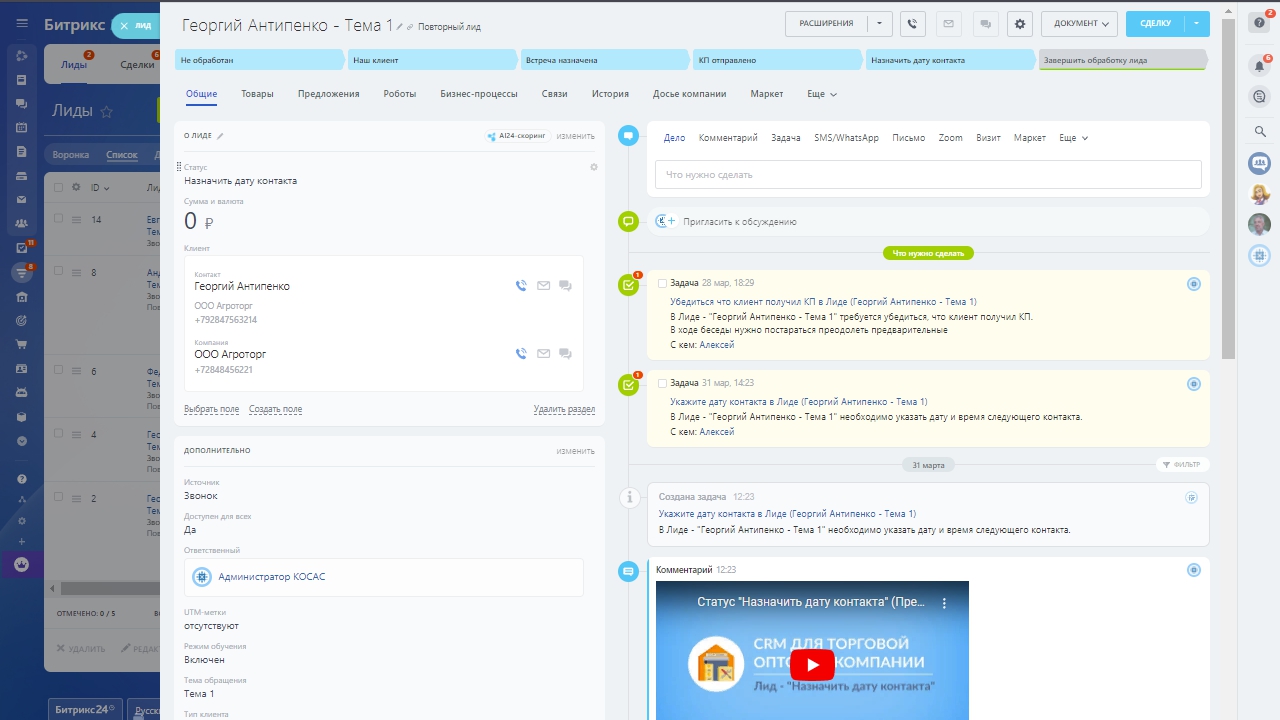Open settings gear icon in lead header
This screenshot has width=1280, height=720.
click(x=1019, y=24)
